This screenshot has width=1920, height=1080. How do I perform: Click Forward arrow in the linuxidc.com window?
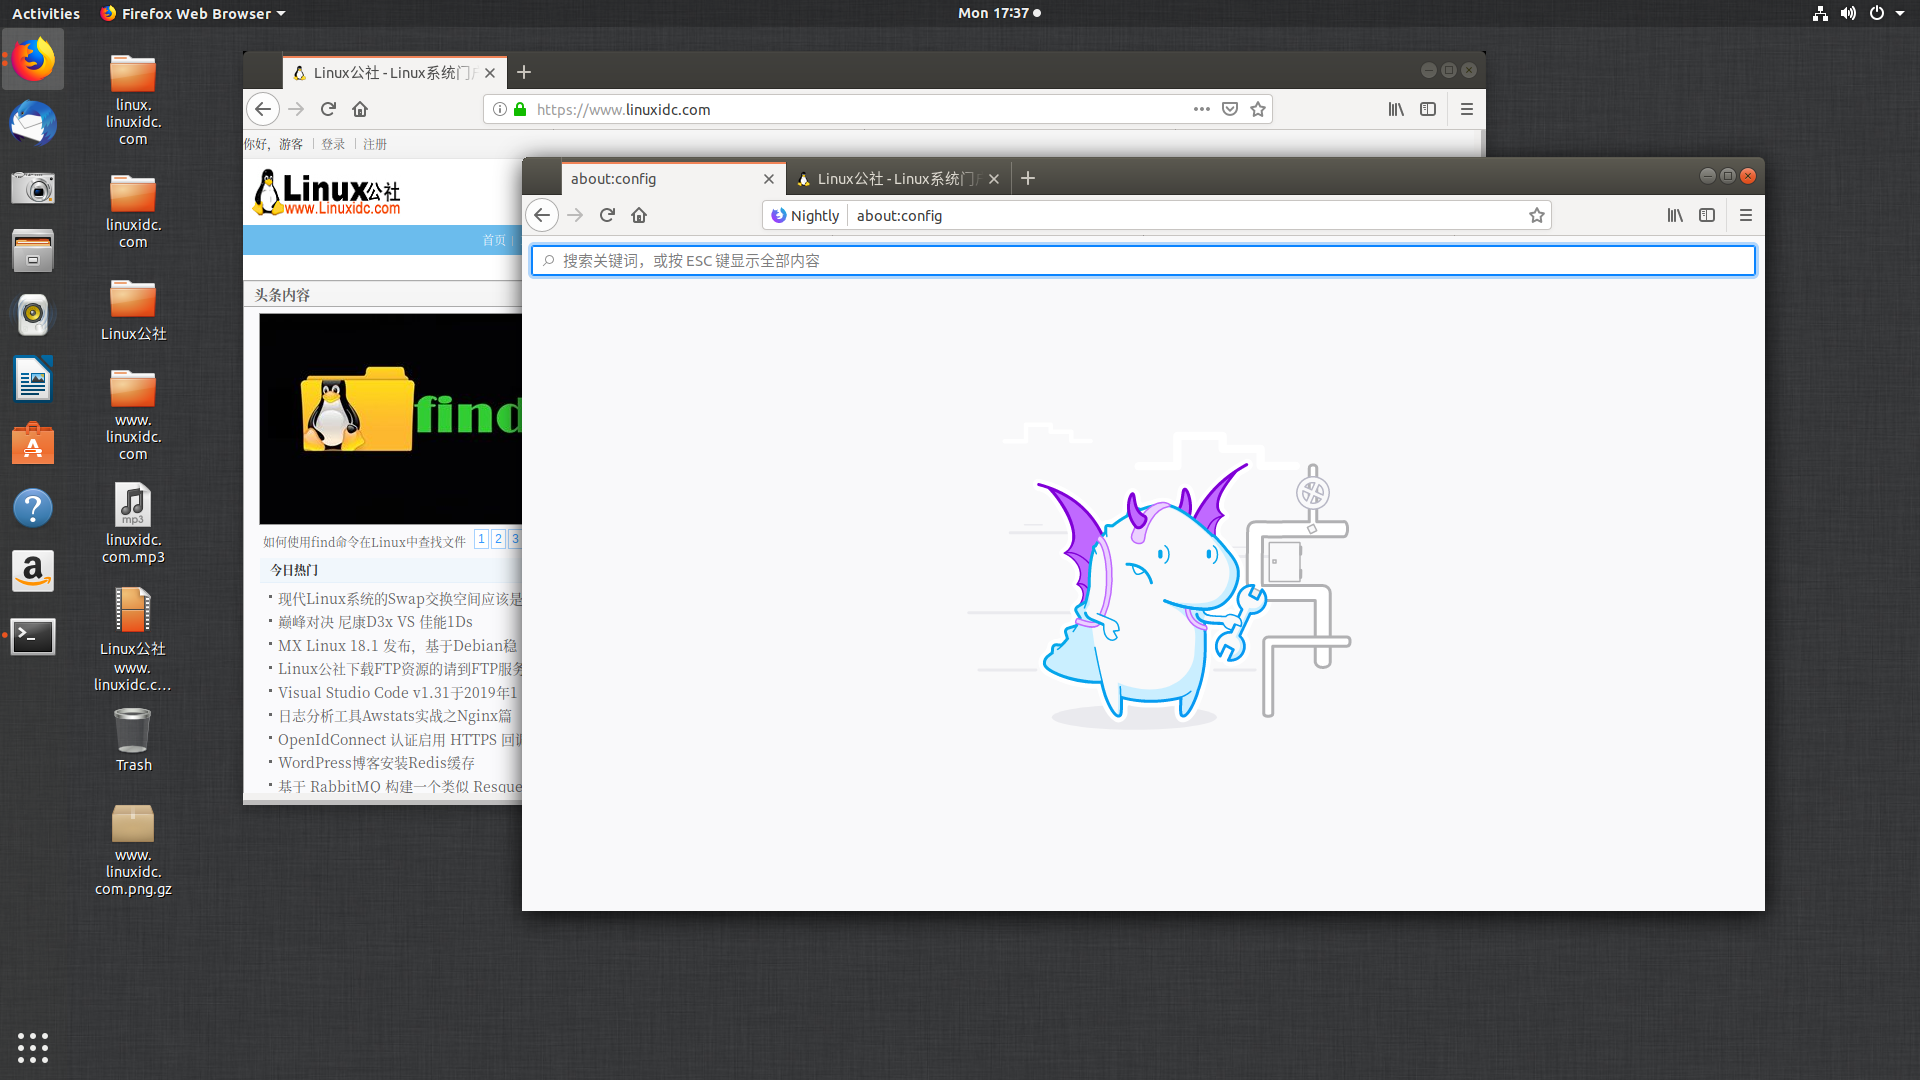(296, 109)
